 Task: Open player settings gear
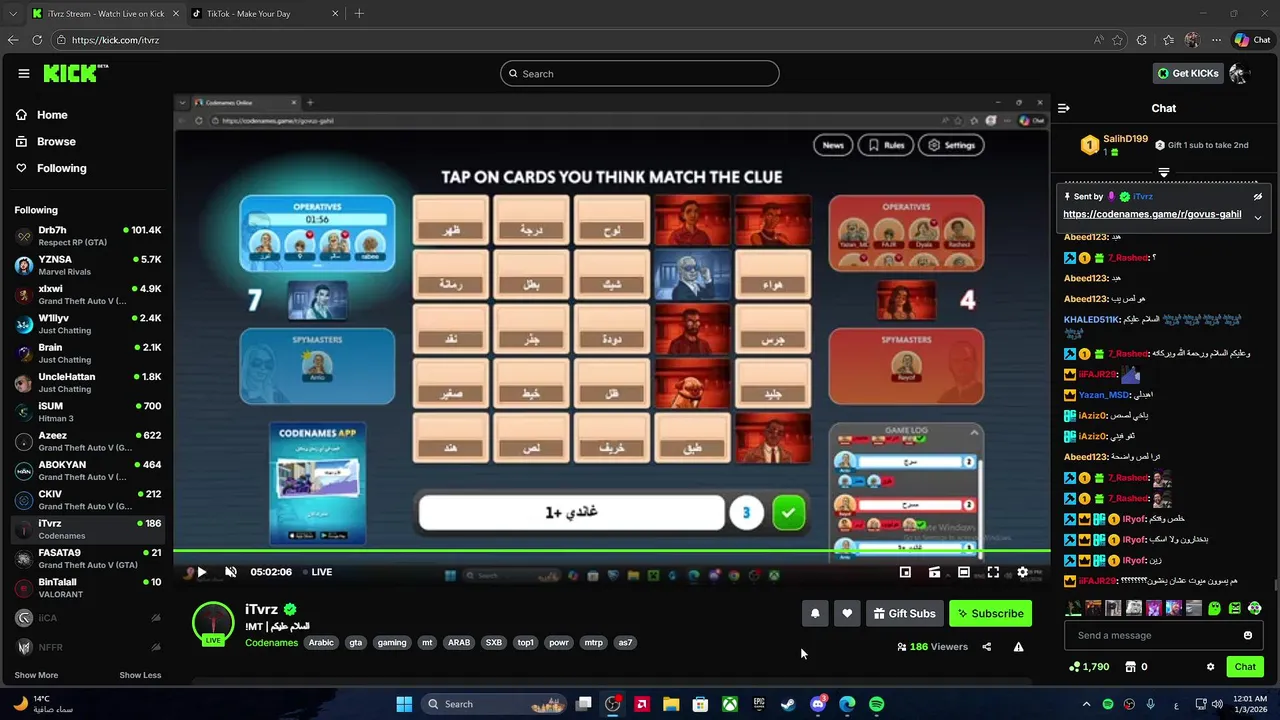1022,572
